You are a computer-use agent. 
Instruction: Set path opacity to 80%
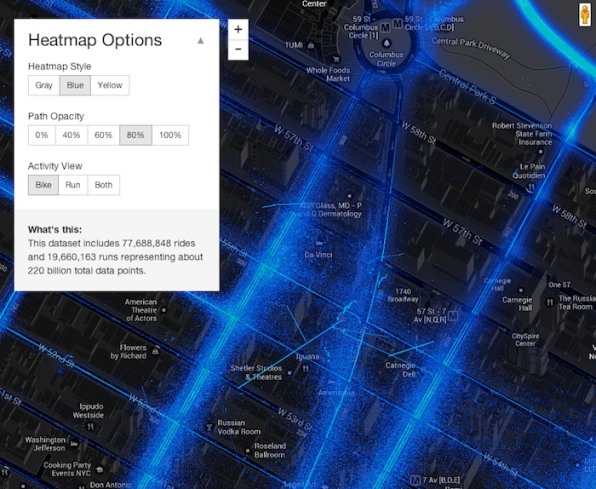point(136,135)
